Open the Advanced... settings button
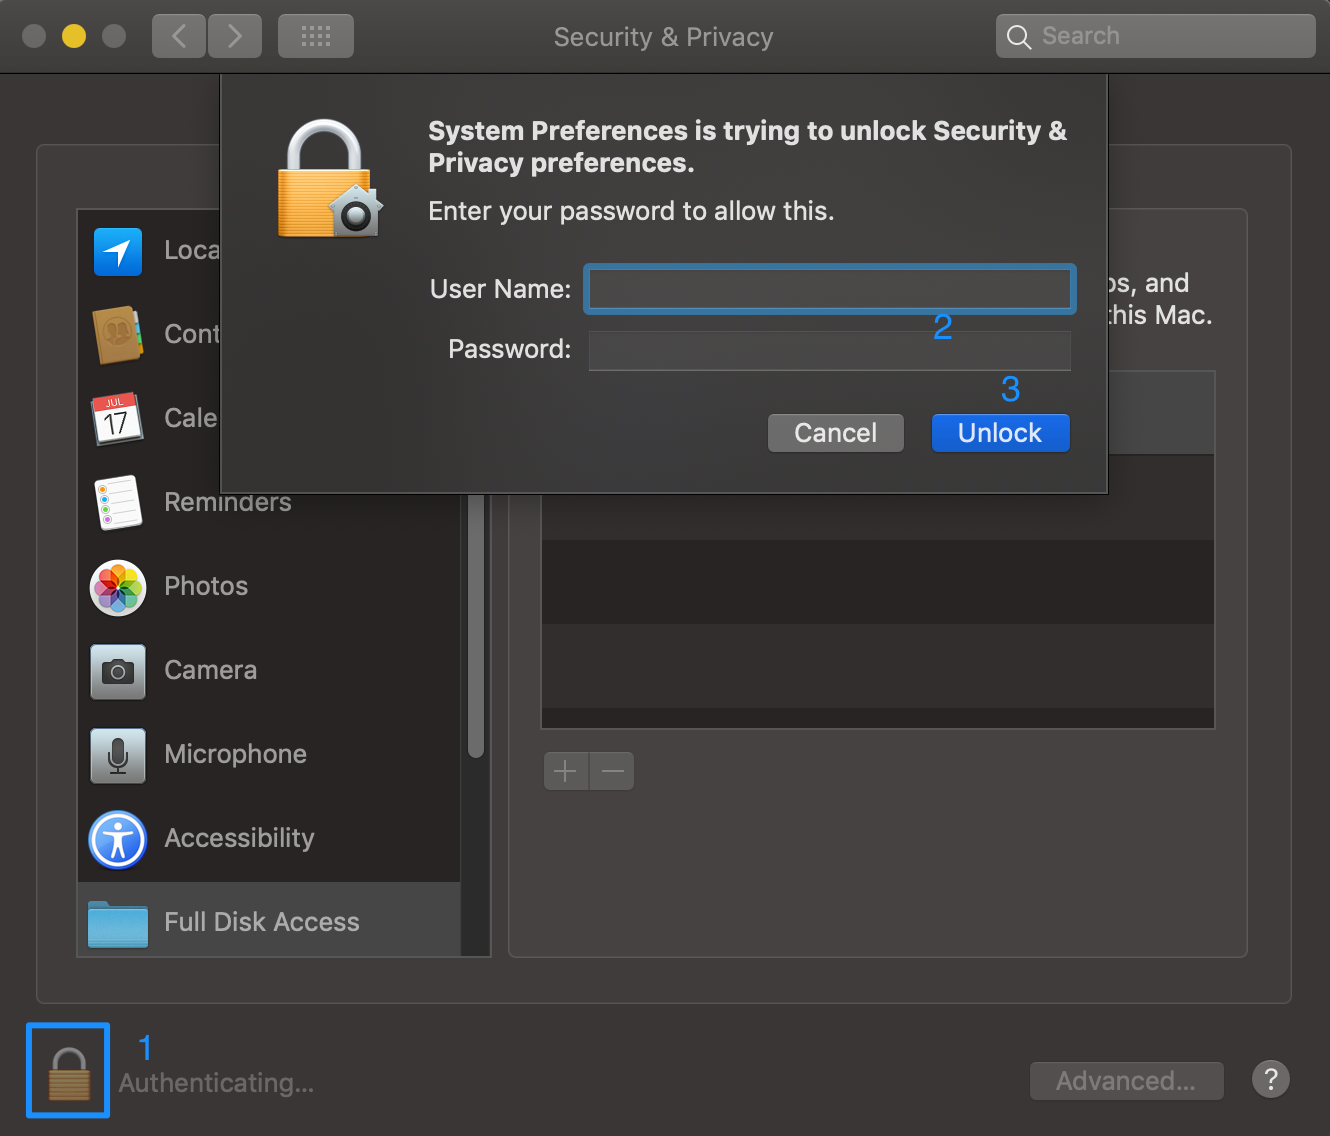This screenshot has width=1330, height=1136. tap(1127, 1081)
